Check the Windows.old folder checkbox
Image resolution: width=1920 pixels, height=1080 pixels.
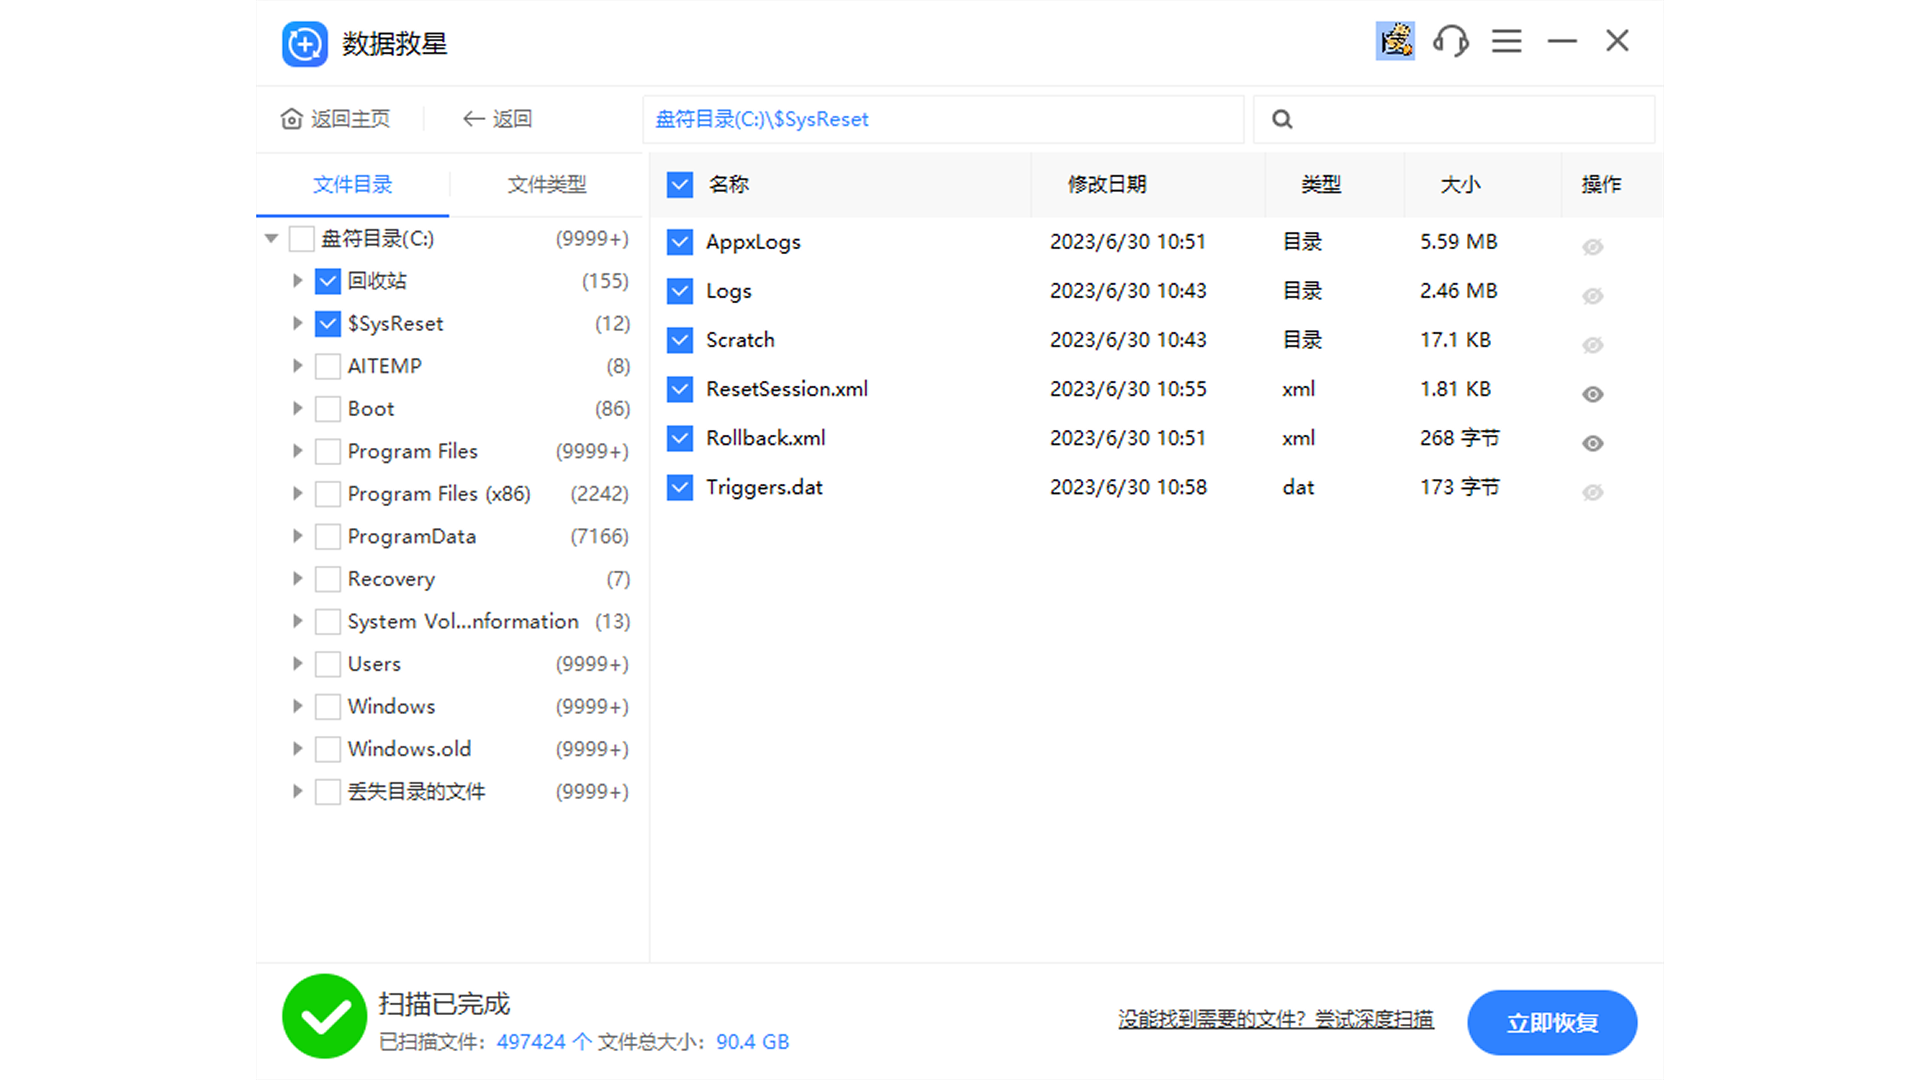328,749
